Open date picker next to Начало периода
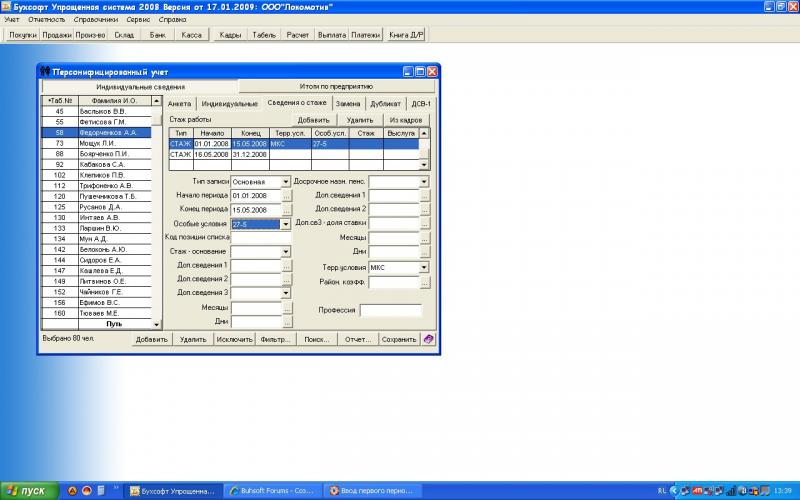The height and width of the screenshot is (500, 800). point(287,196)
